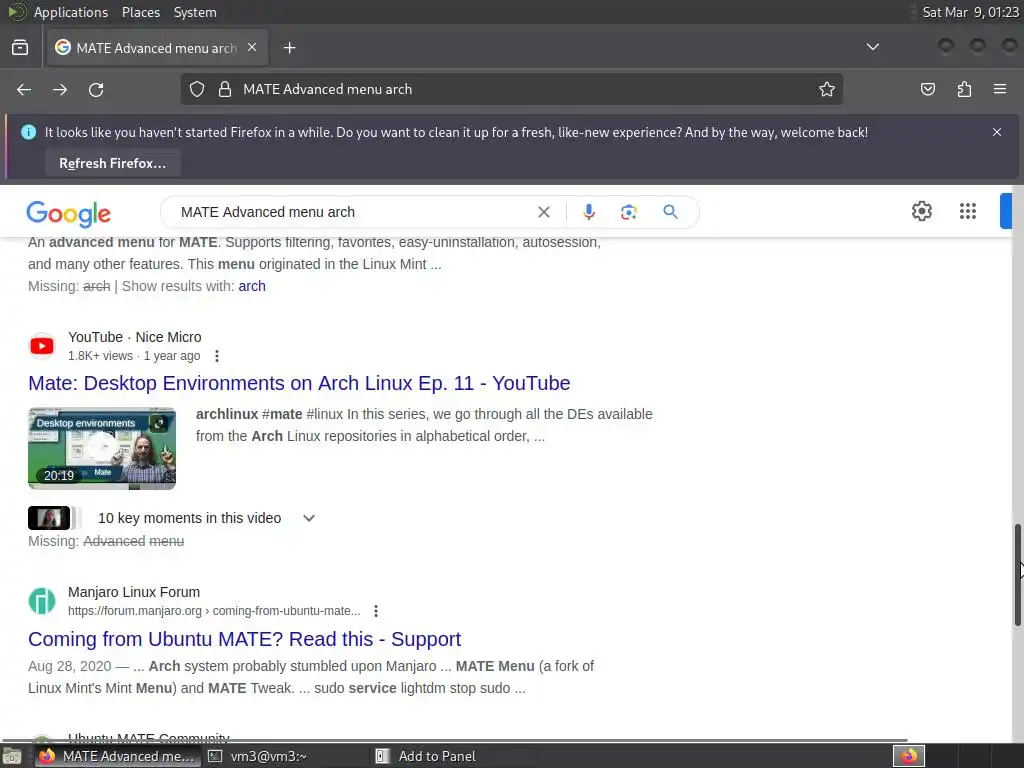1024x768 pixels.
Task: Switch to the Firefox taskbar window button
Action: (x=118, y=756)
